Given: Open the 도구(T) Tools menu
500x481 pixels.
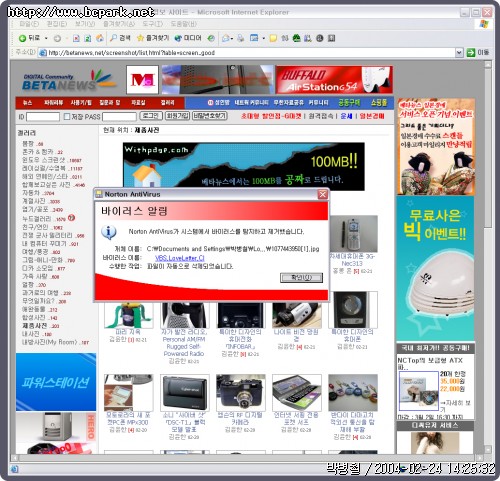Looking at the screenshot, I should point(153,24).
